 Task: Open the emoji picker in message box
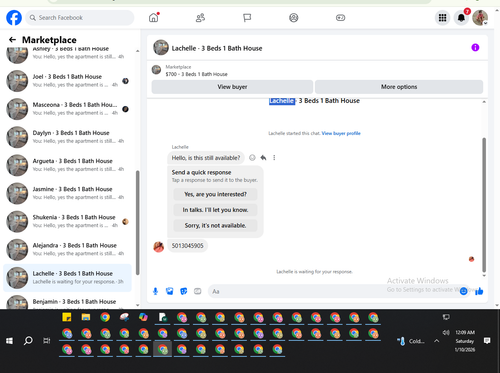pos(463,291)
